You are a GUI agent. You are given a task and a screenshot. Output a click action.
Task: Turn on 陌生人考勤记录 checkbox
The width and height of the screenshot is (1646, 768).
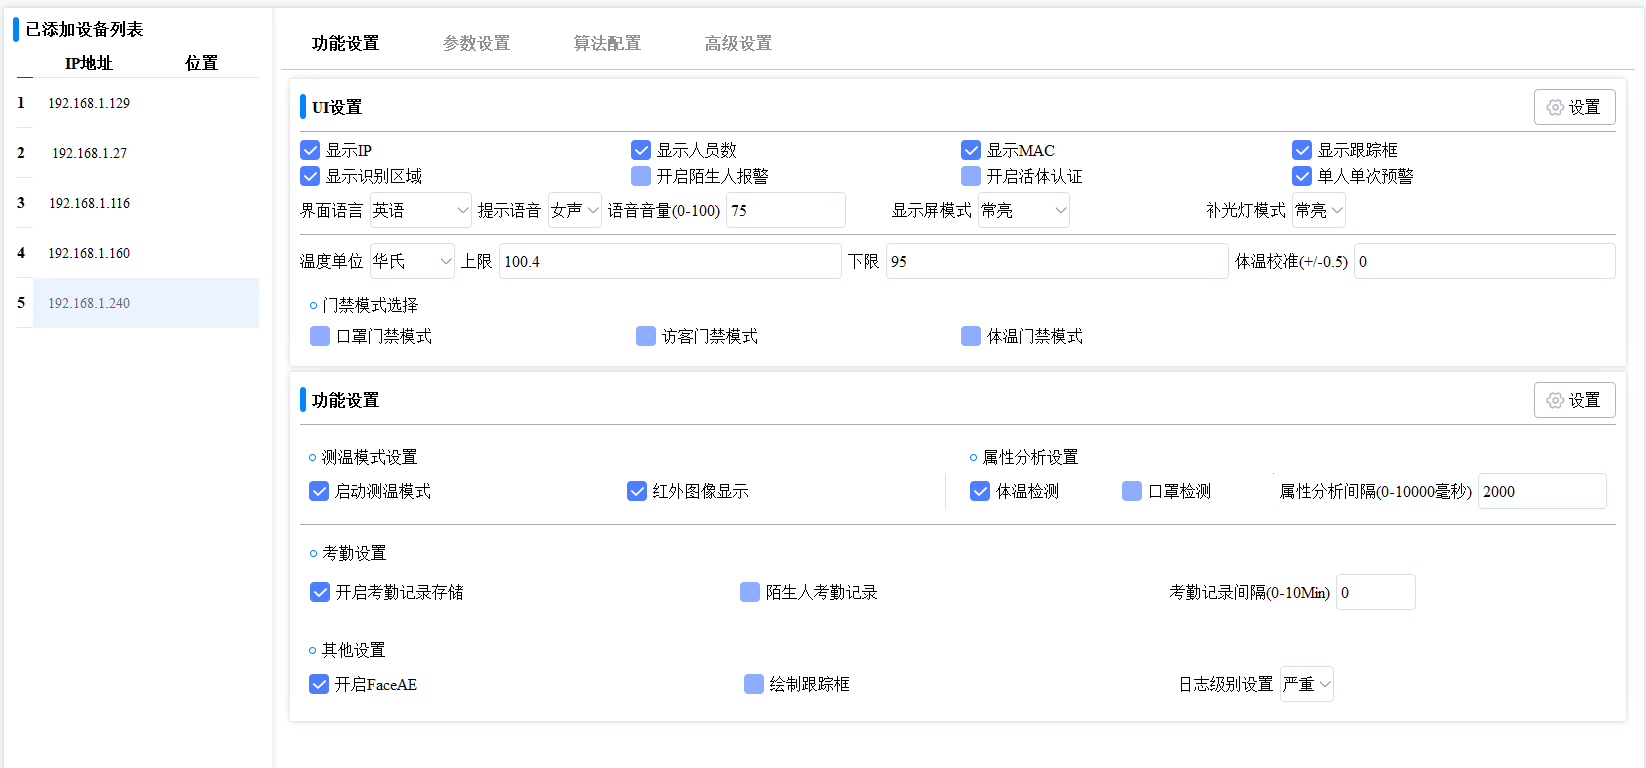750,592
